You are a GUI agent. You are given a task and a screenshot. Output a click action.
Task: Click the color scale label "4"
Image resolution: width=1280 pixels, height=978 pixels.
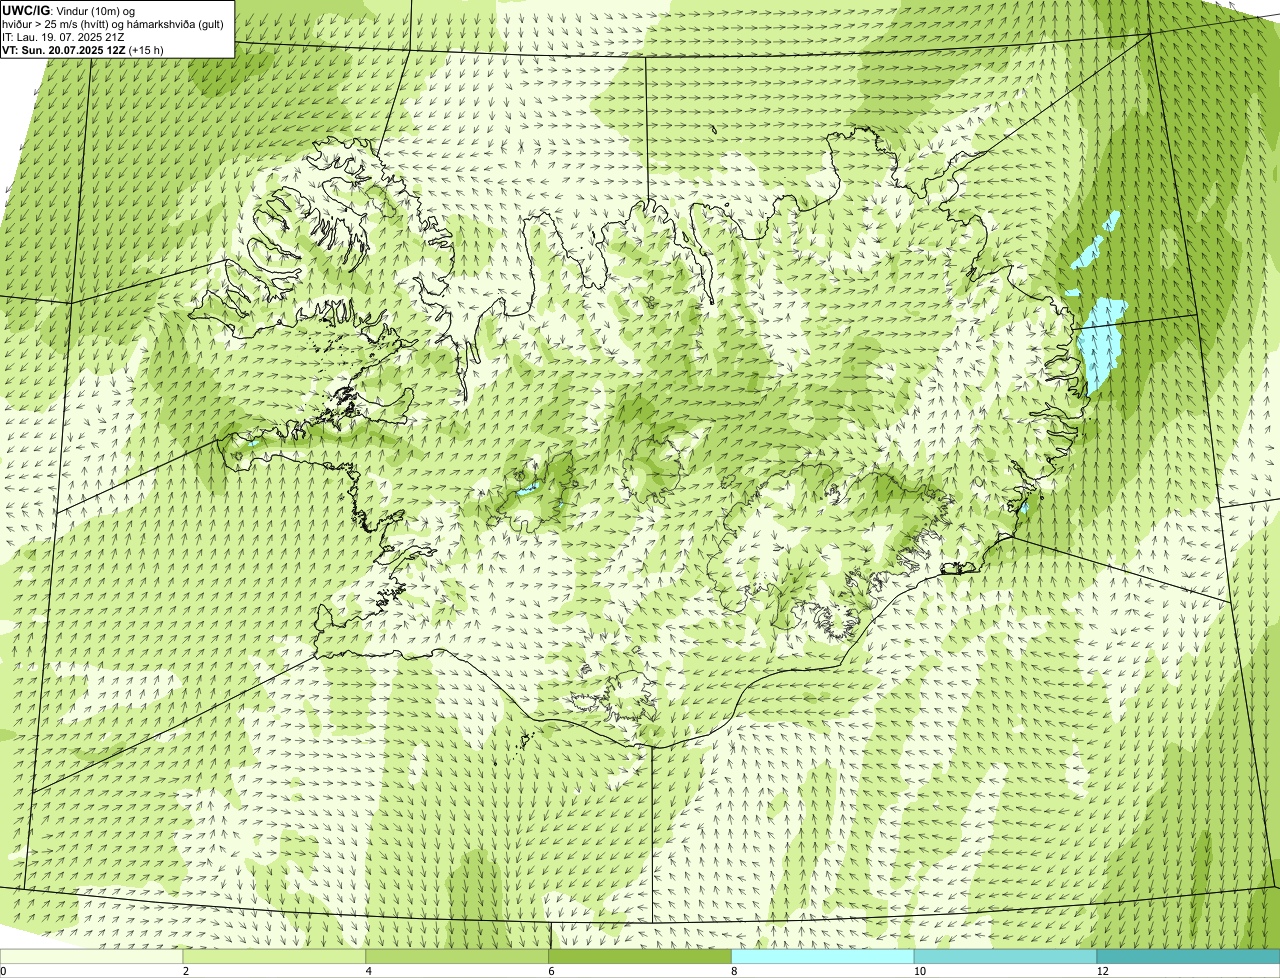[x=369, y=971]
